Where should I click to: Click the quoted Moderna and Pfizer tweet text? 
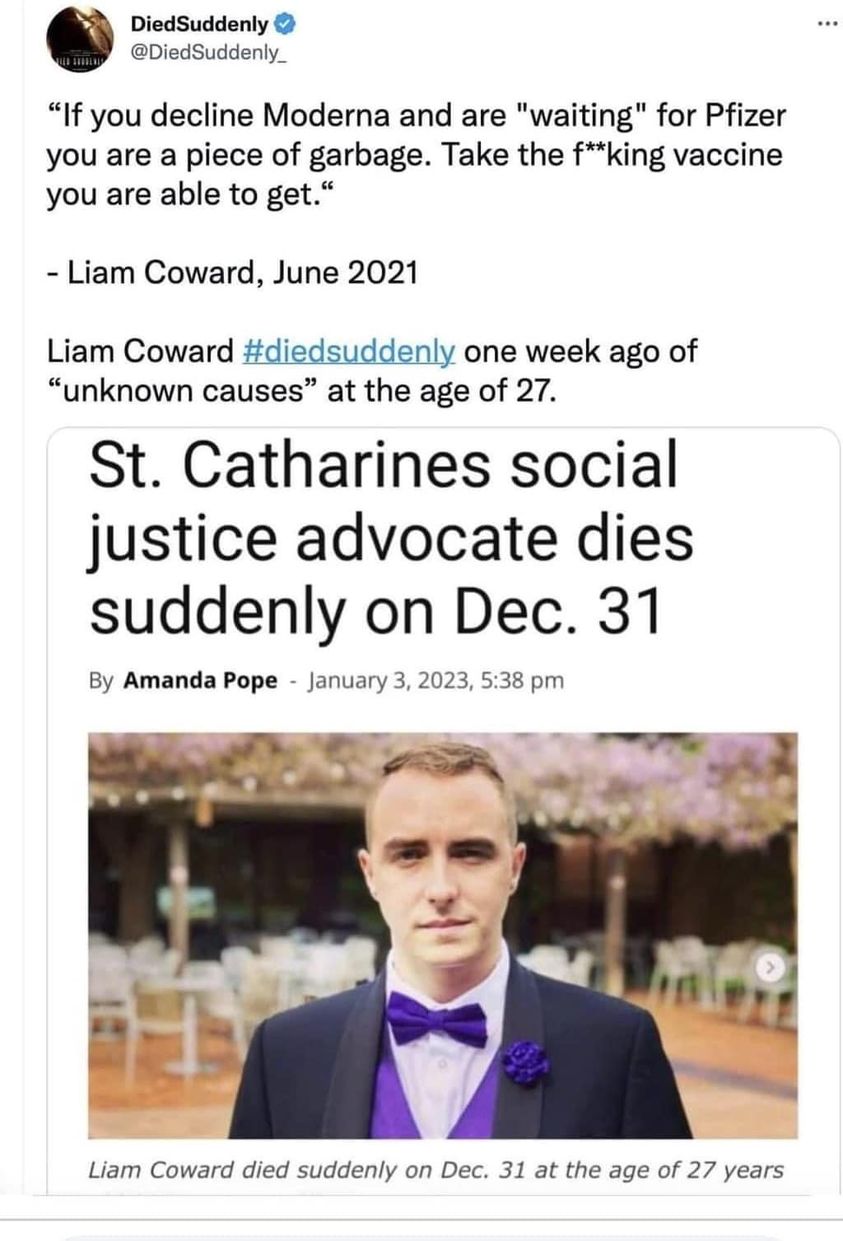coord(415,155)
